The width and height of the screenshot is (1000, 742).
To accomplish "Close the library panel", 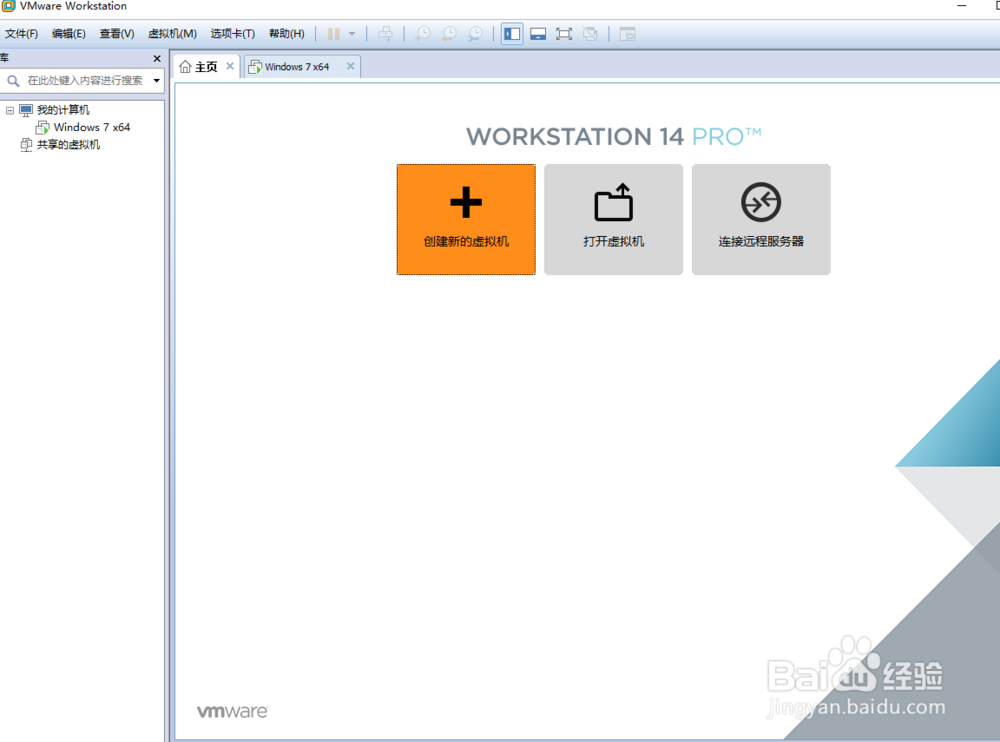I will [157, 59].
